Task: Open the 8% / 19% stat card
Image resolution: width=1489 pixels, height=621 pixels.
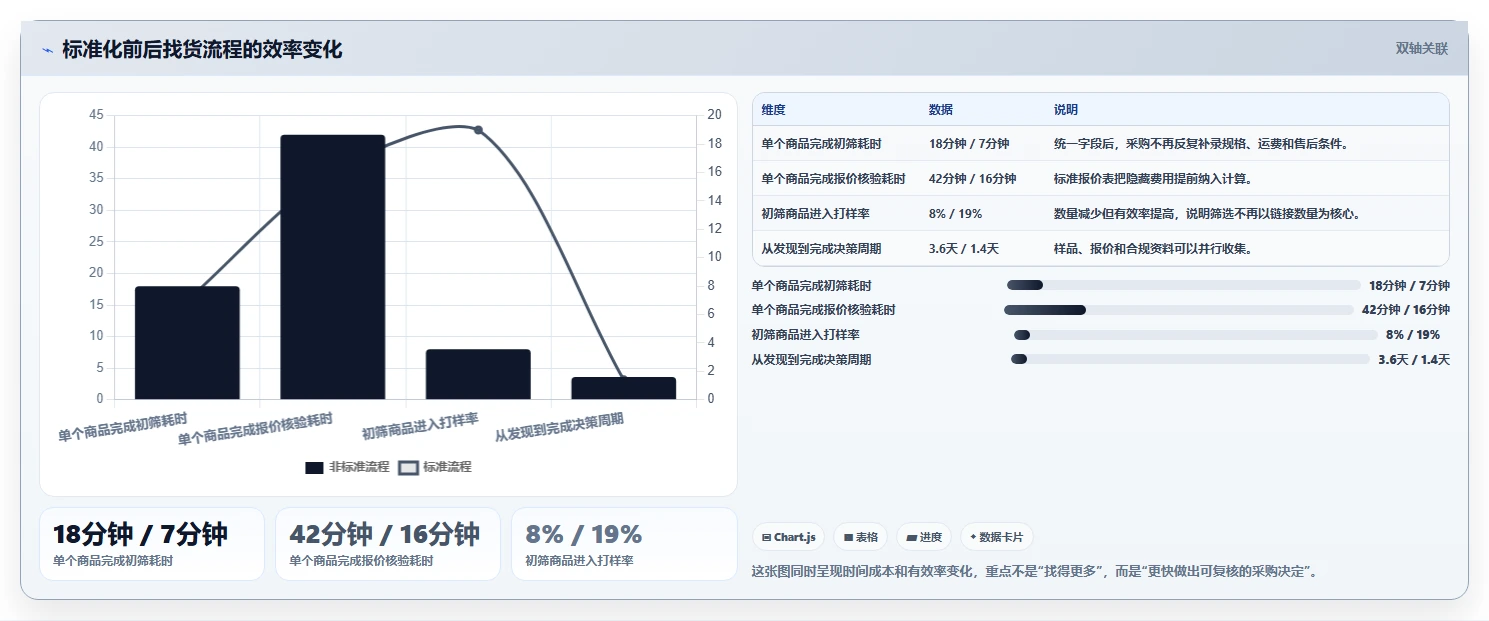Action: 624,544
